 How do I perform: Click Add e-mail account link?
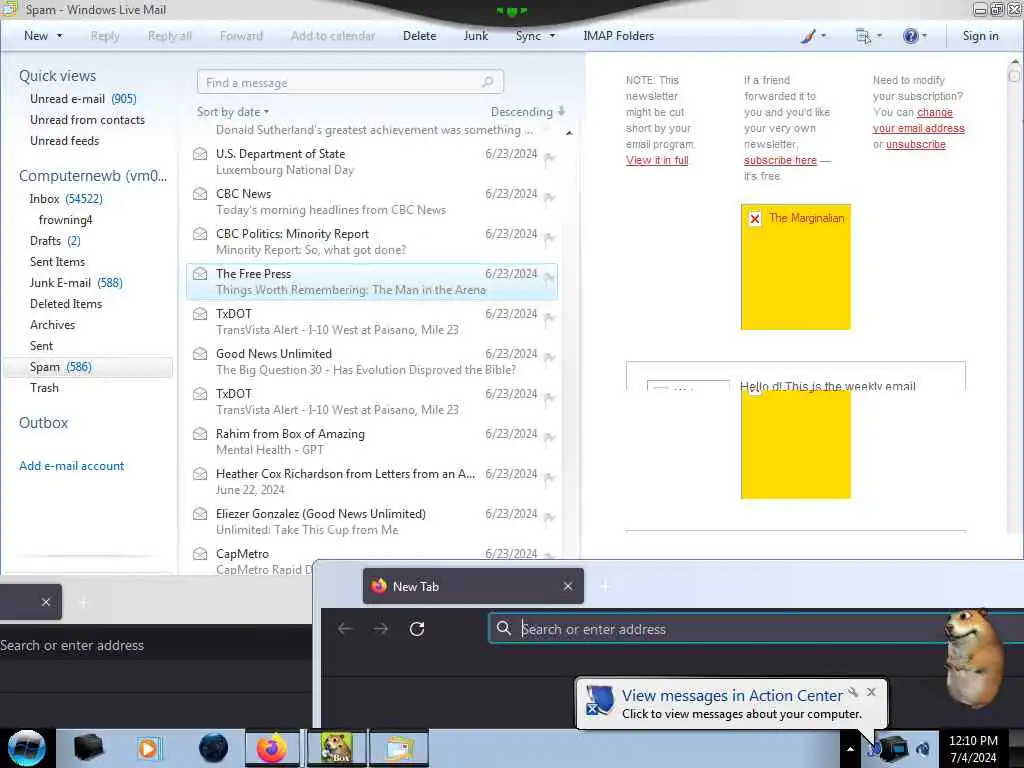coord(71,466)
